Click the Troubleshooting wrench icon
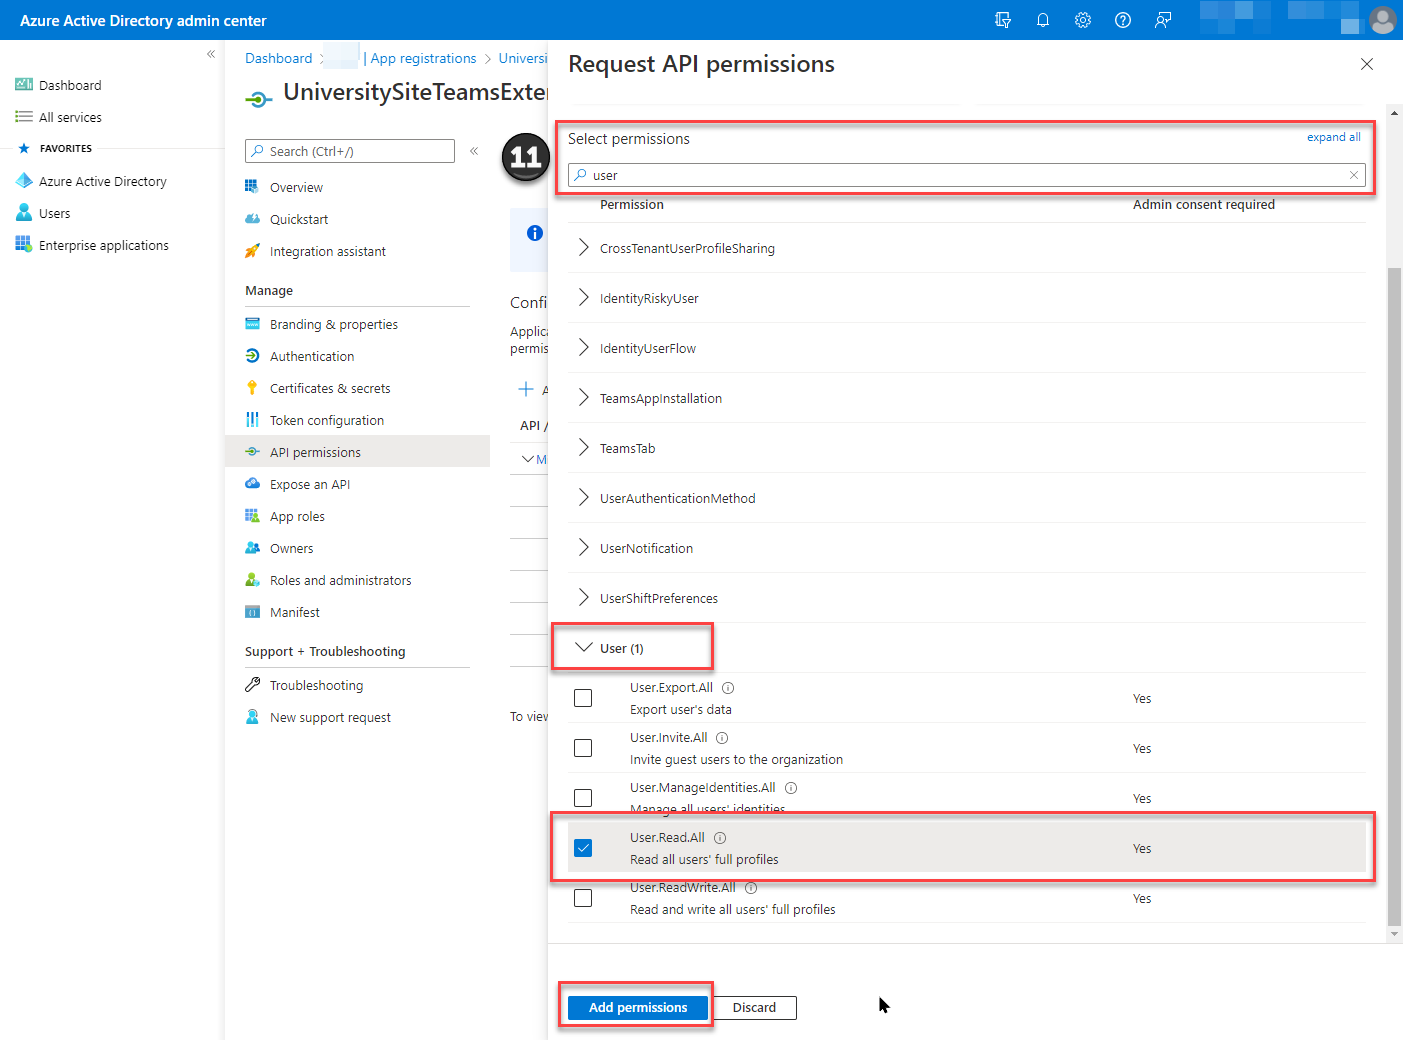1403x1040 pixels. 252,685
